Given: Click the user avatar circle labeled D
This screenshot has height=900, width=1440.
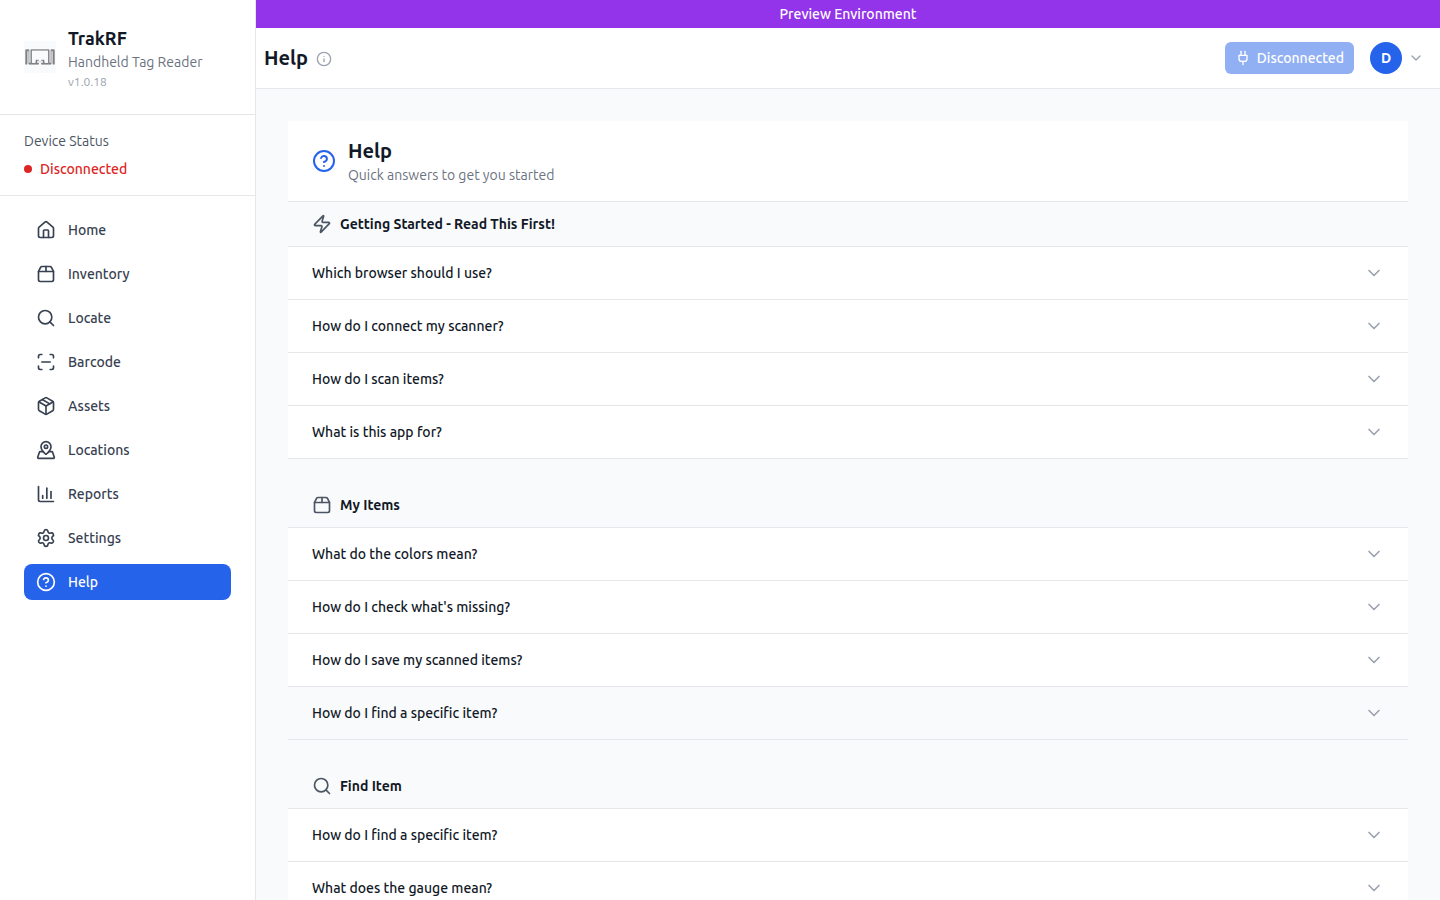Looking at the screenshot, I should coord(1385,58).
